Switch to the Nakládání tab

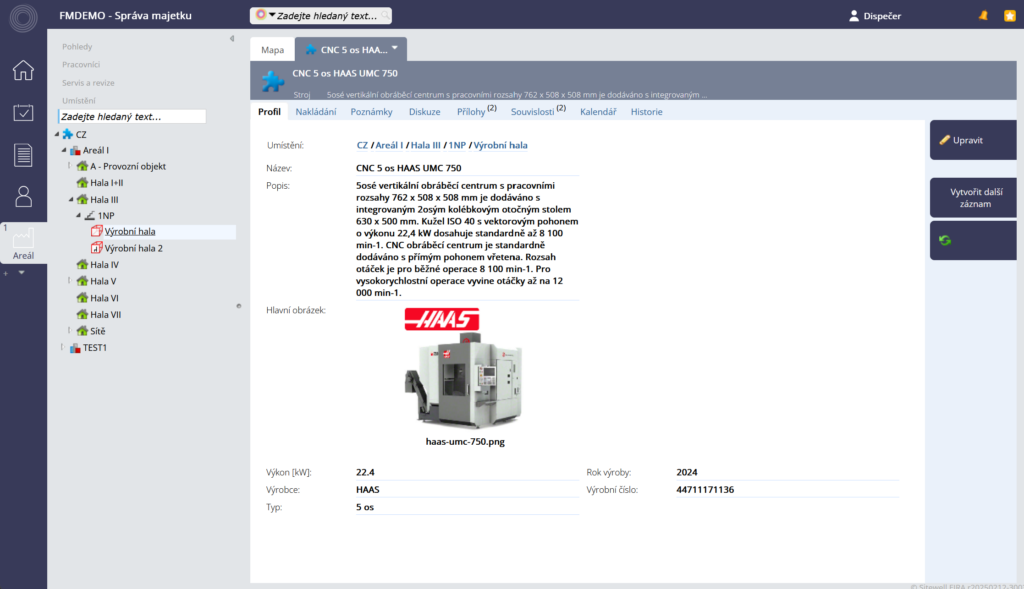click(x=315, y=112)
